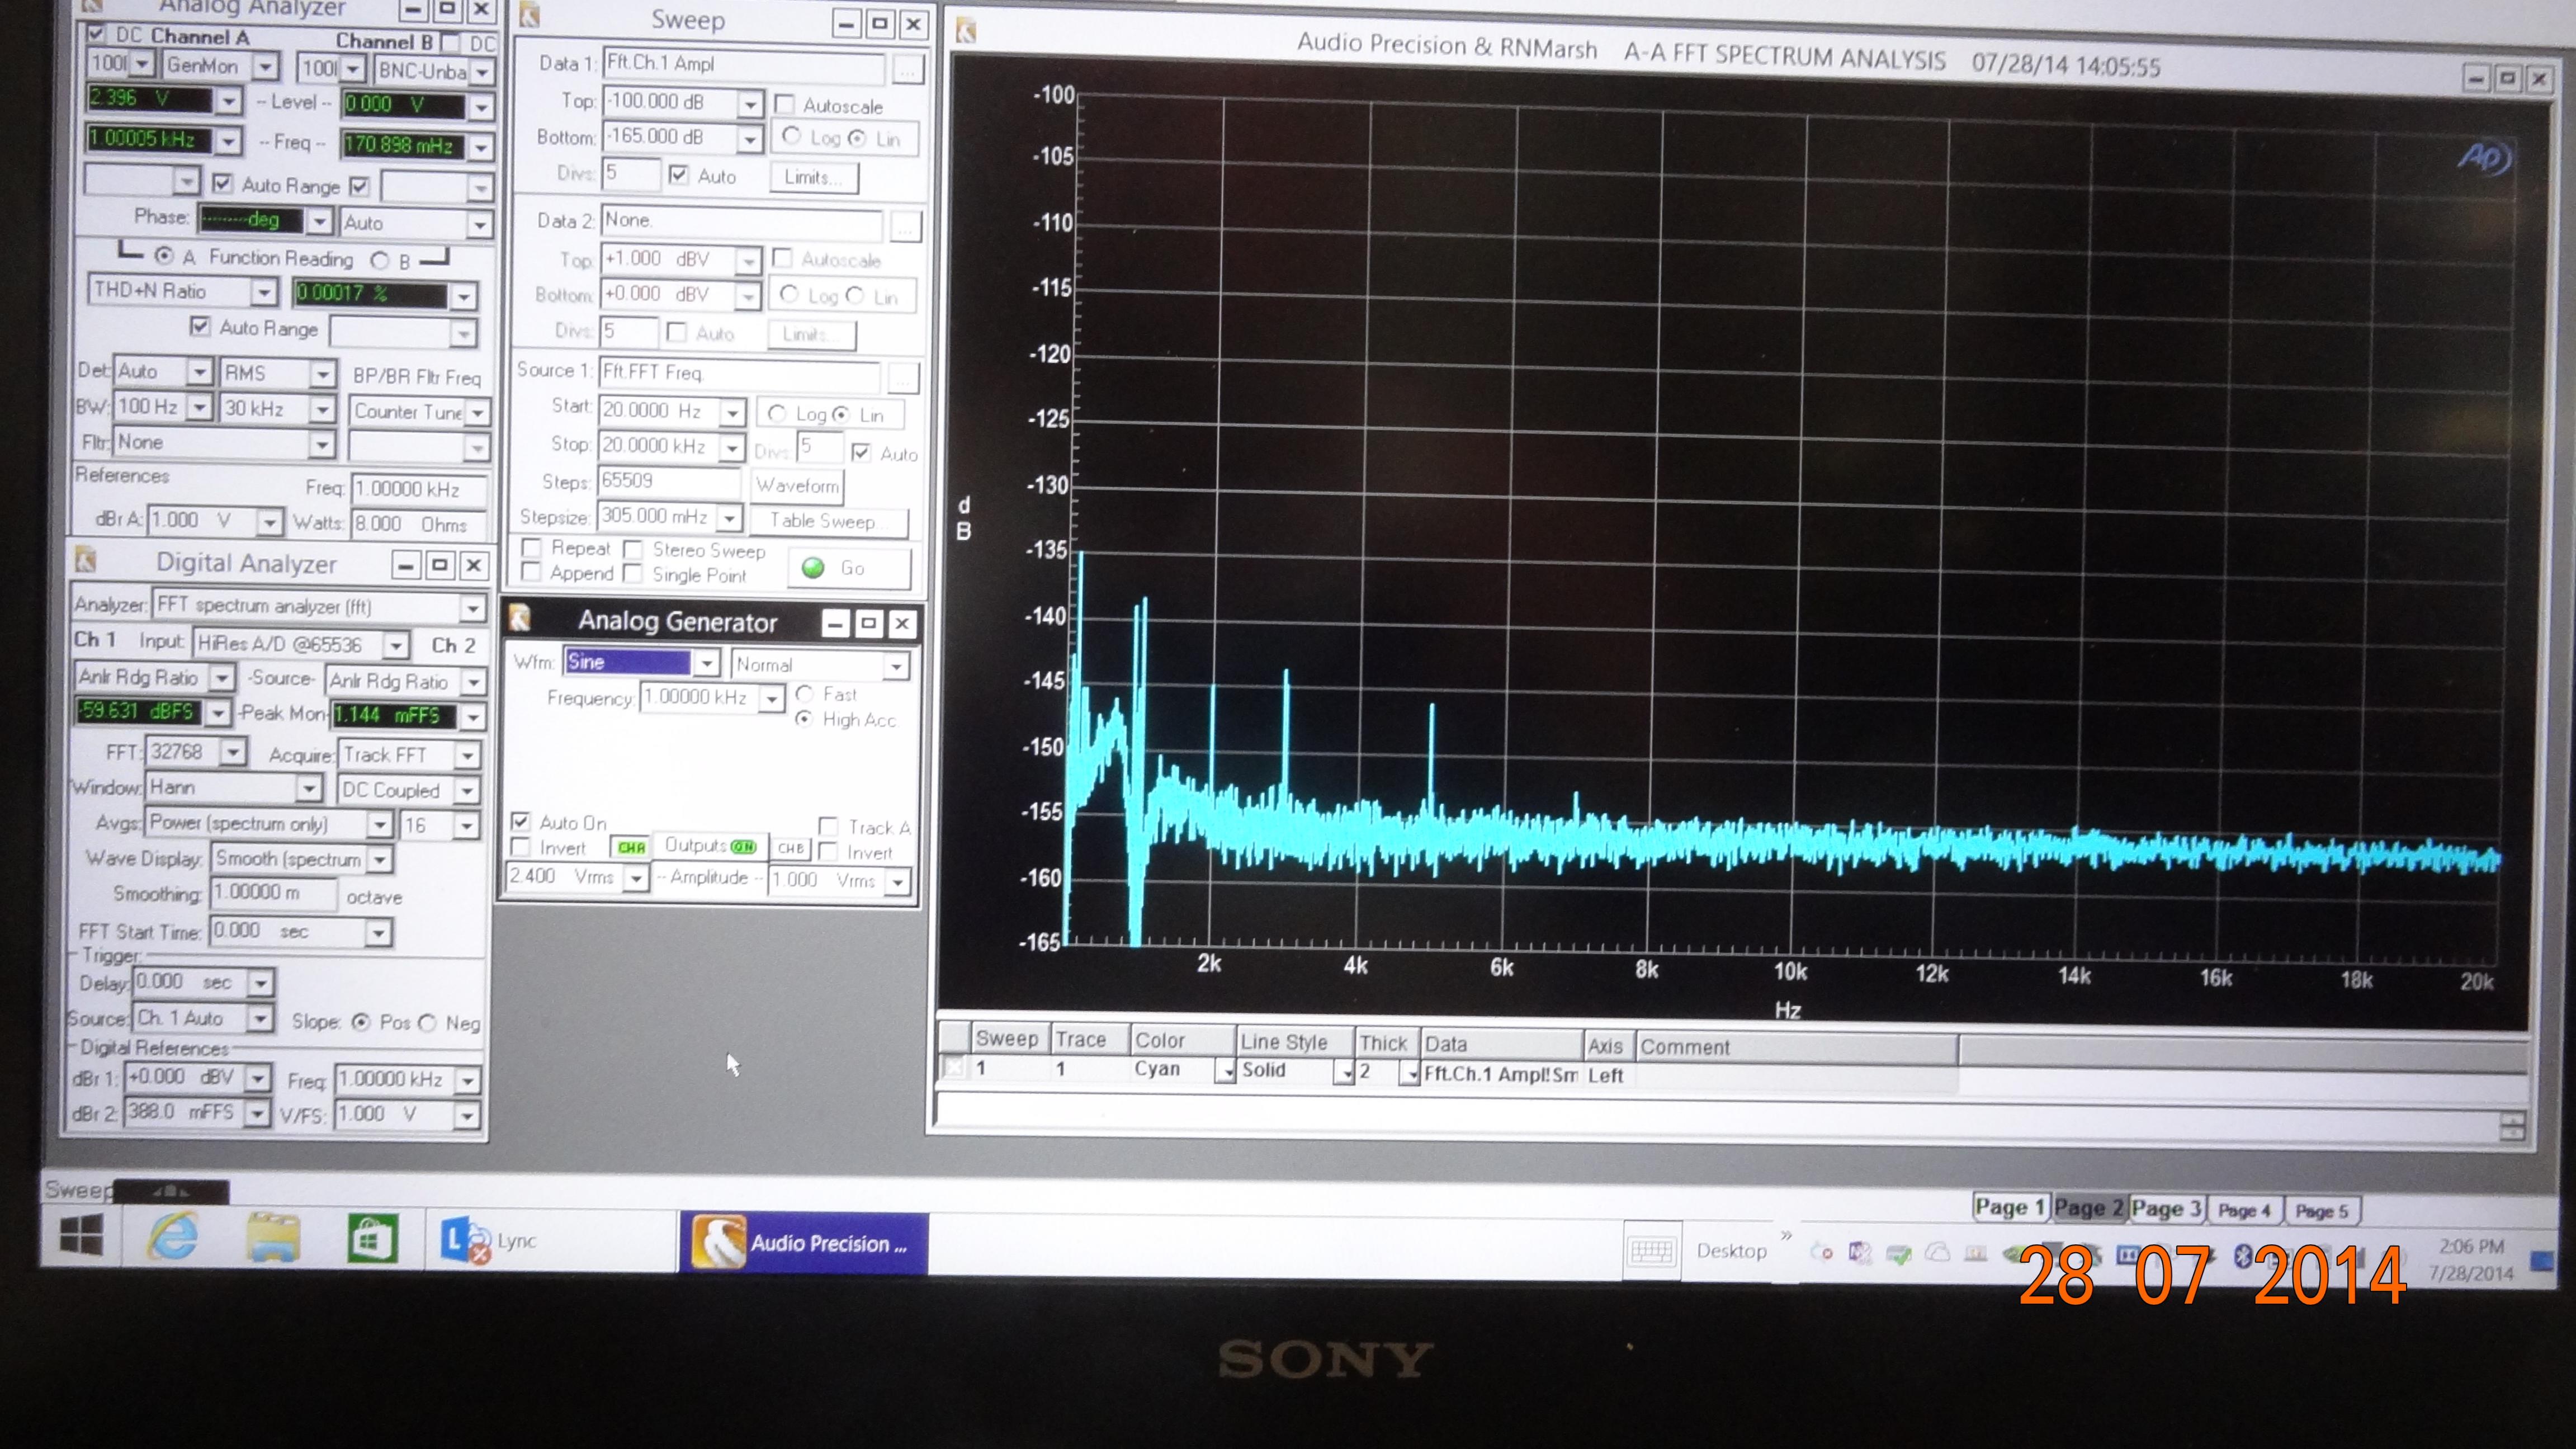Viewport: 2576px width, 1449px height.
Task: Click the Windows Start button
Action: [x=81, y=1235]
